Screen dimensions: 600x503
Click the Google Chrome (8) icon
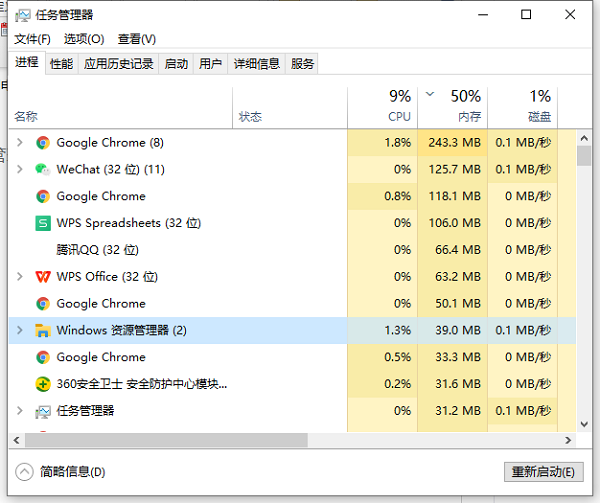(x=43, y=143)
